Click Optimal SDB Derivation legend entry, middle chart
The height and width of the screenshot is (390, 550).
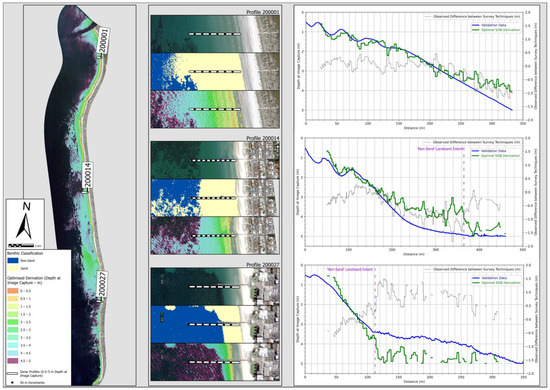point(496,156)
